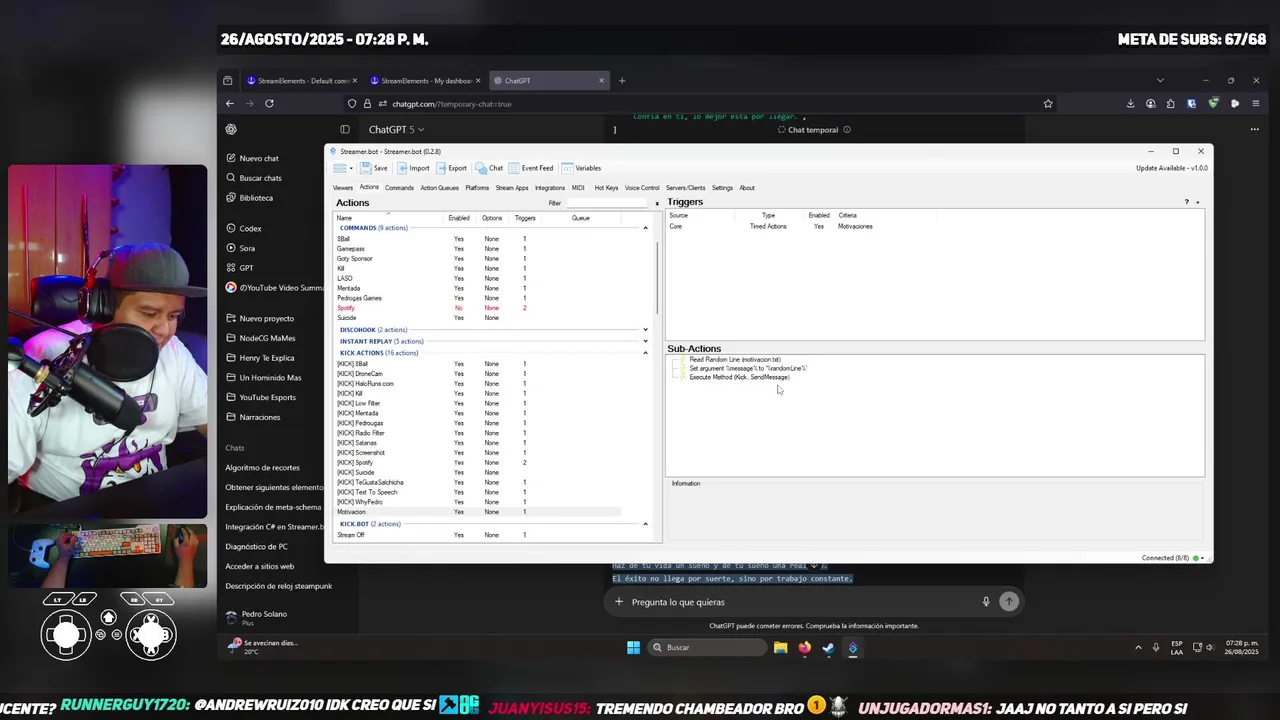
Task: Select the Motivacion action row
Action: coord(478,512)
